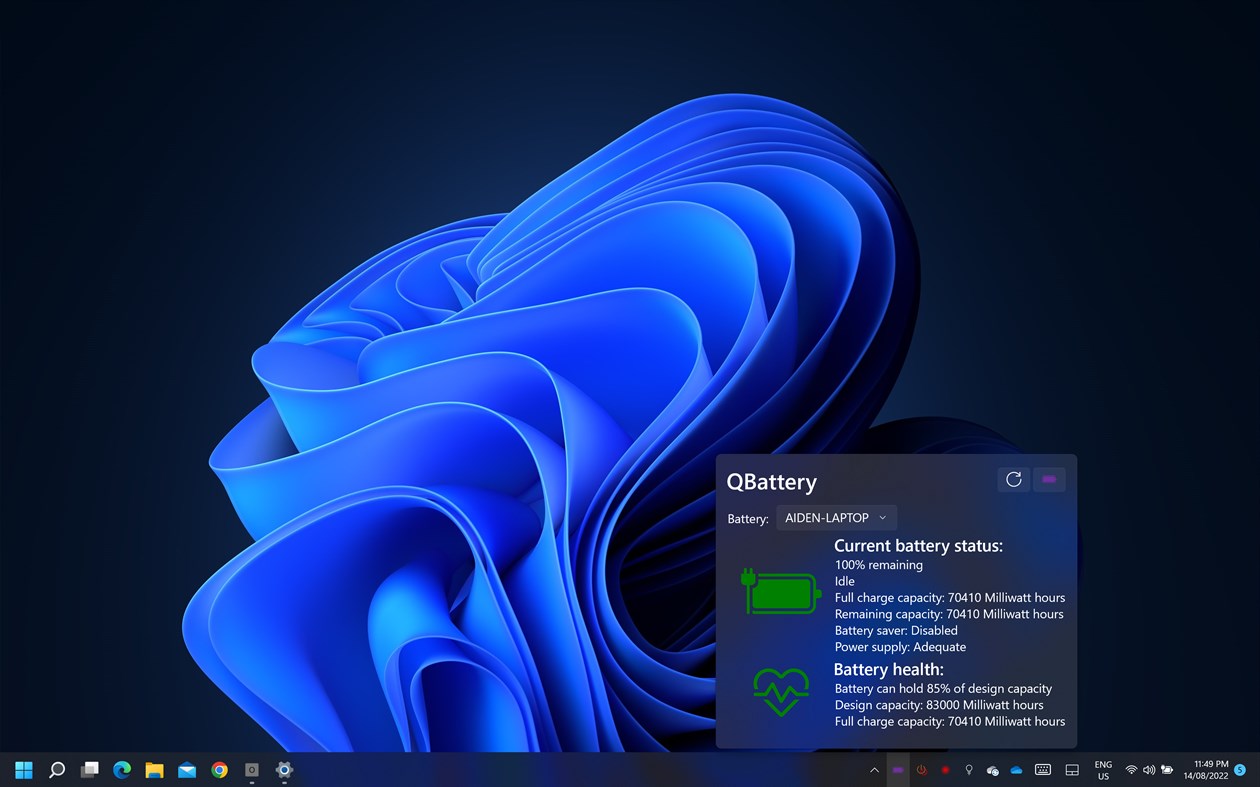Toggle Wi-Fi from the tray network icon
The width and height of the screenshot is (1260, 787).
click(1131, 770)
